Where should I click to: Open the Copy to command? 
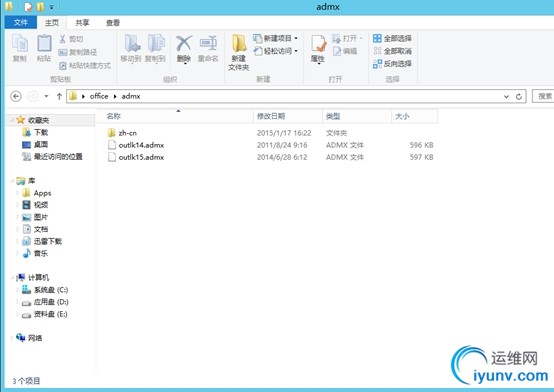[x=155, y=48]
